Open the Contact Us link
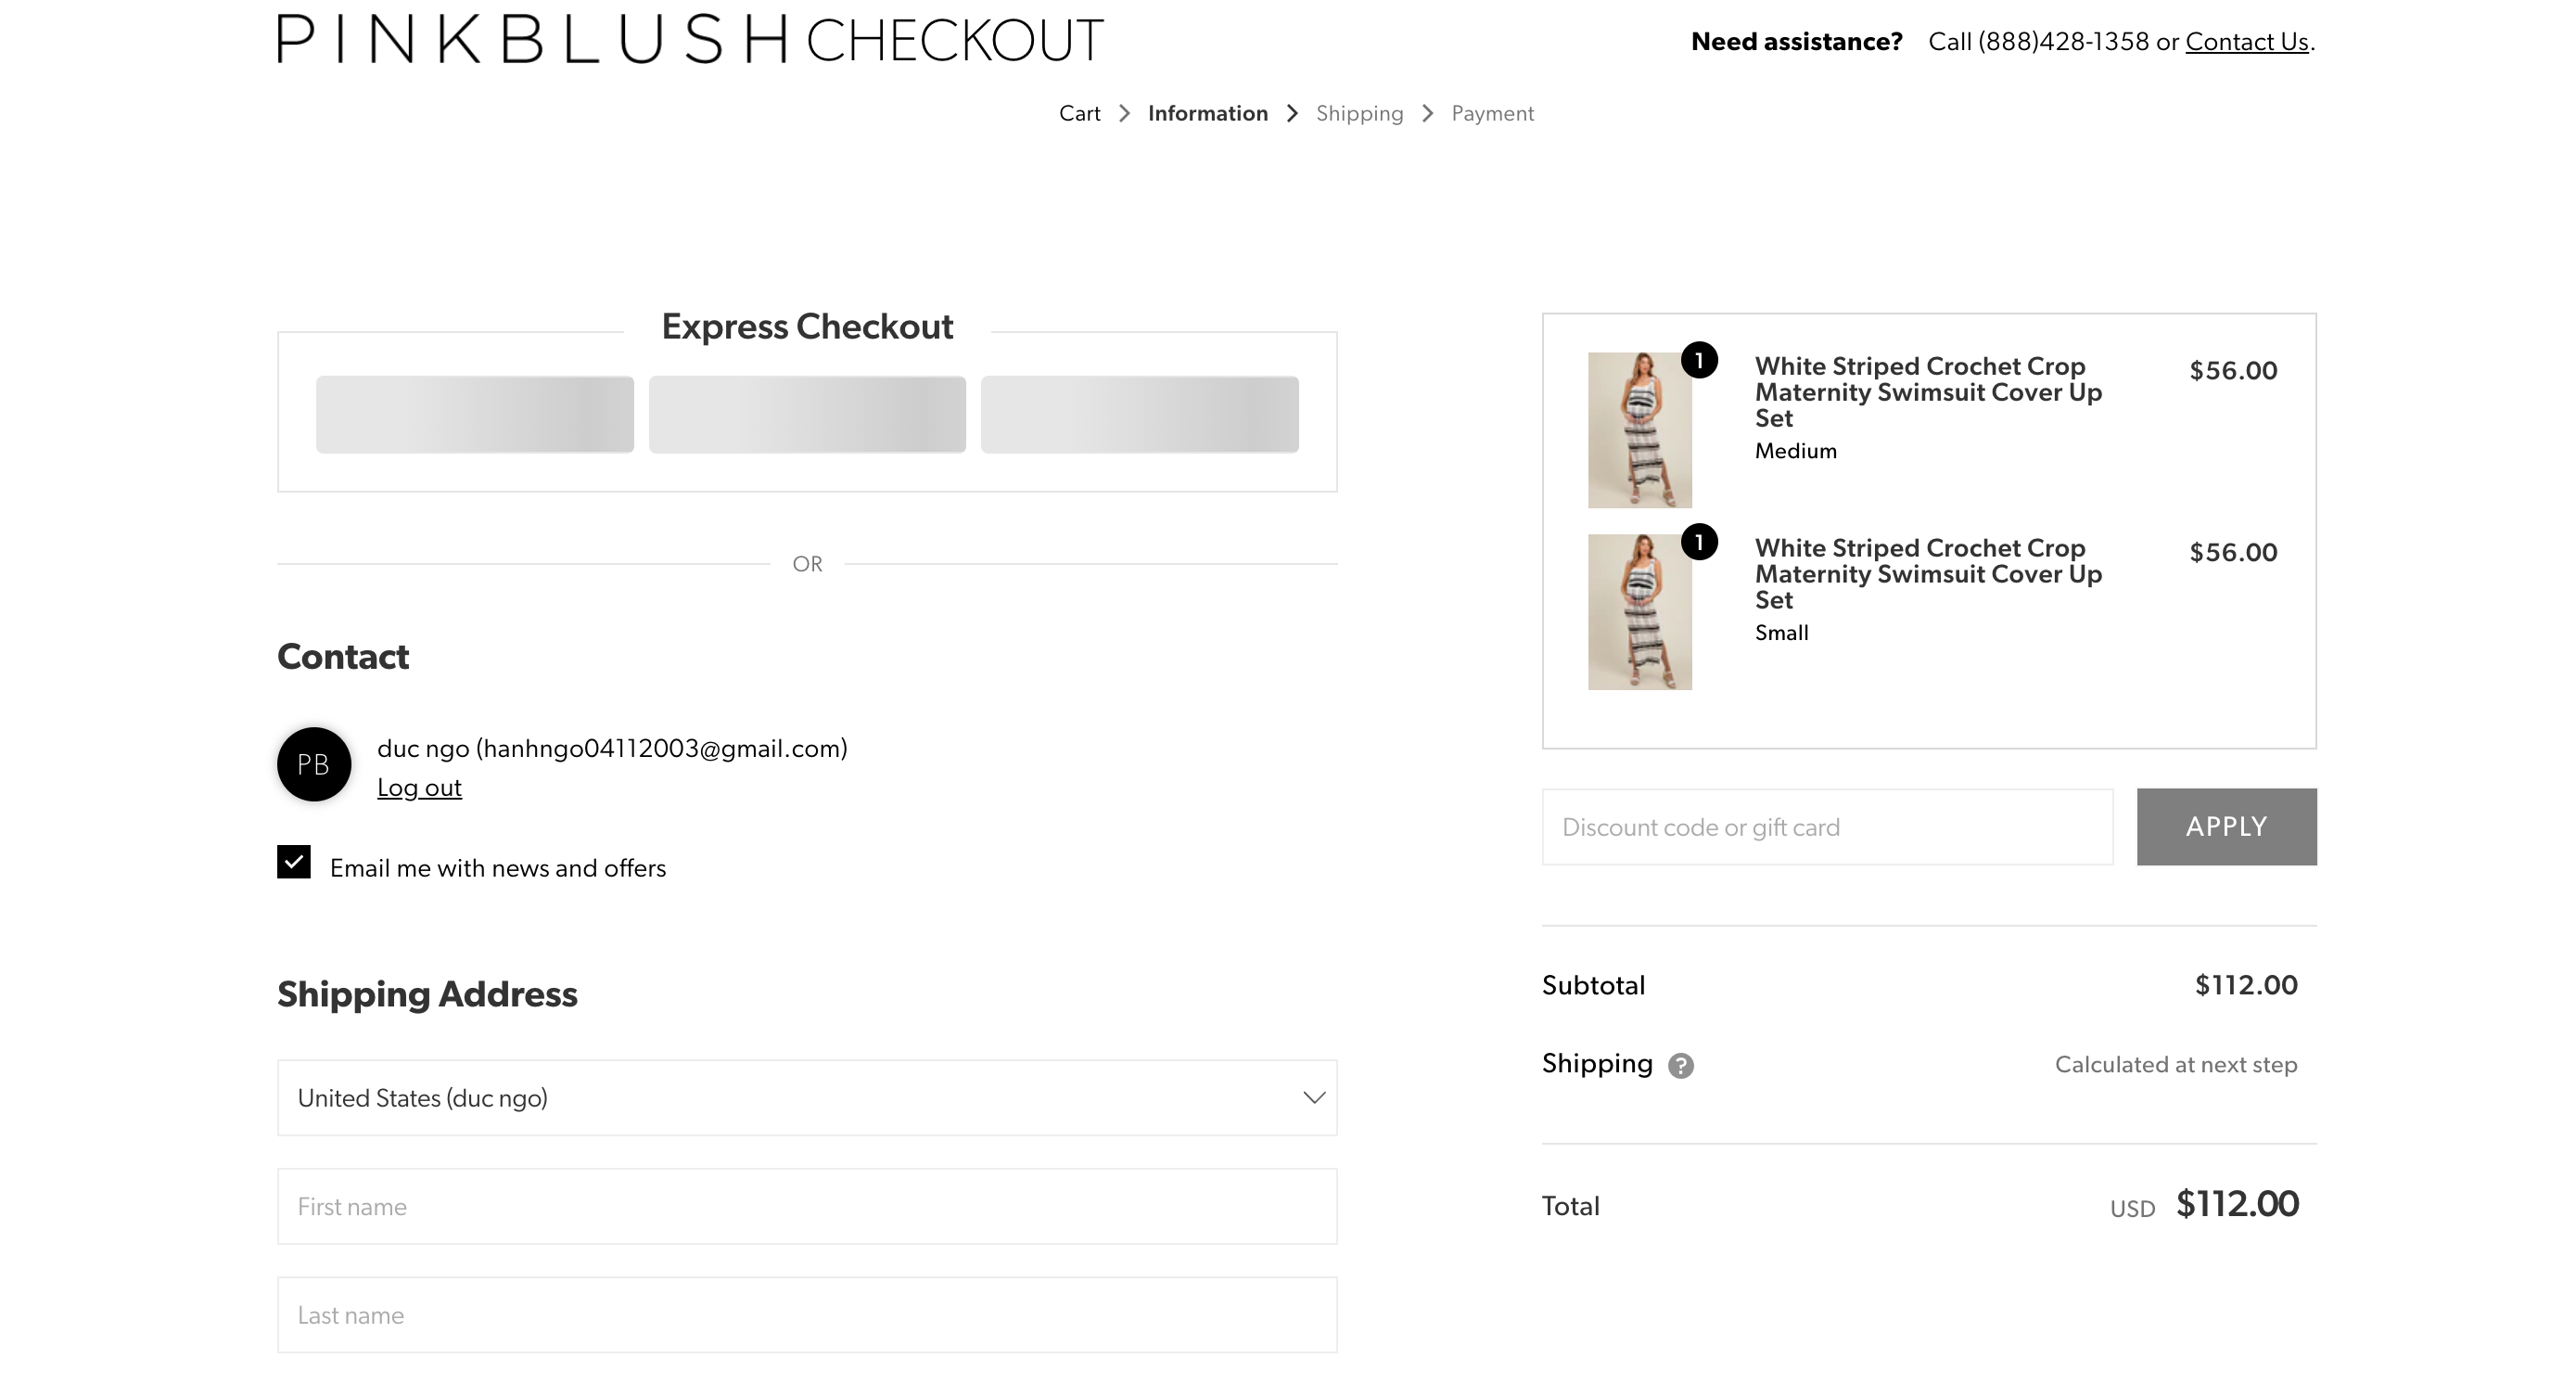Image resolution: width=2576 pixels, height=1384 pixels. tap(2247, 42)
